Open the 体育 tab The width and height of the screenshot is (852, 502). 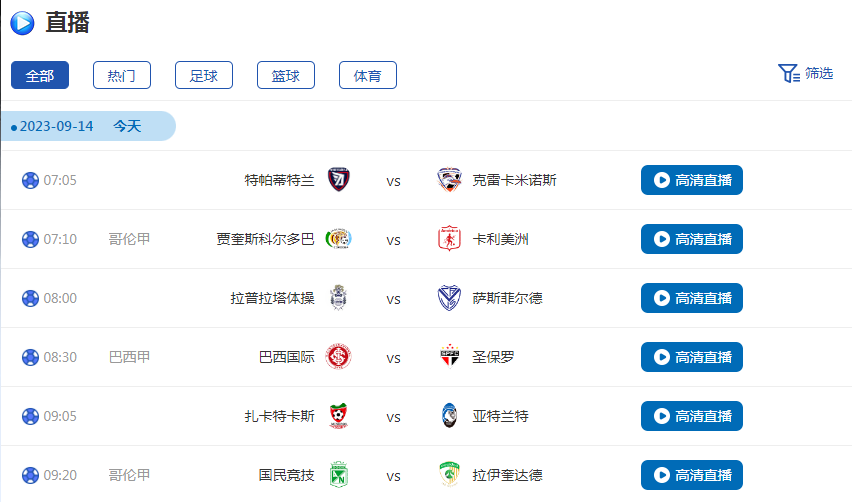point(368,75)
